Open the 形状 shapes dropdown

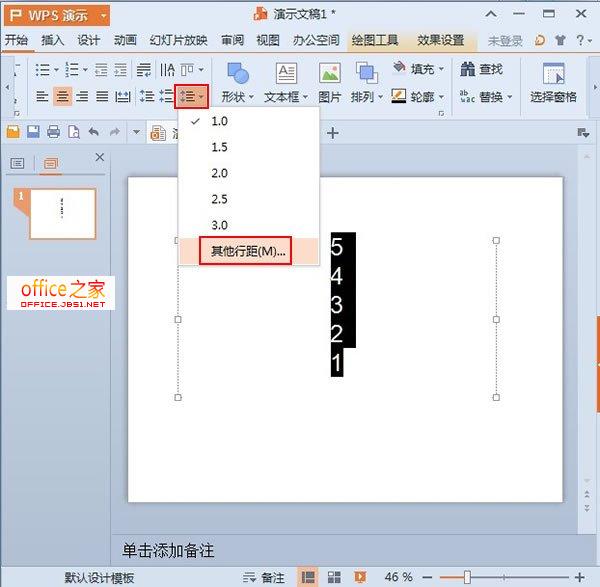pyautogui.click(x=238, y=82)
